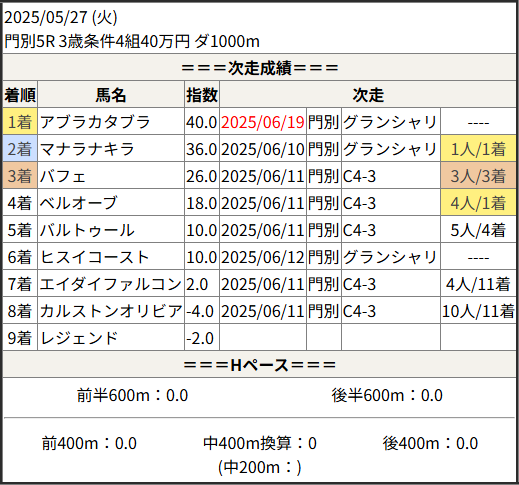Click the horse name バルトゥール
Screen dimensions: 519x485
[87, 230]
